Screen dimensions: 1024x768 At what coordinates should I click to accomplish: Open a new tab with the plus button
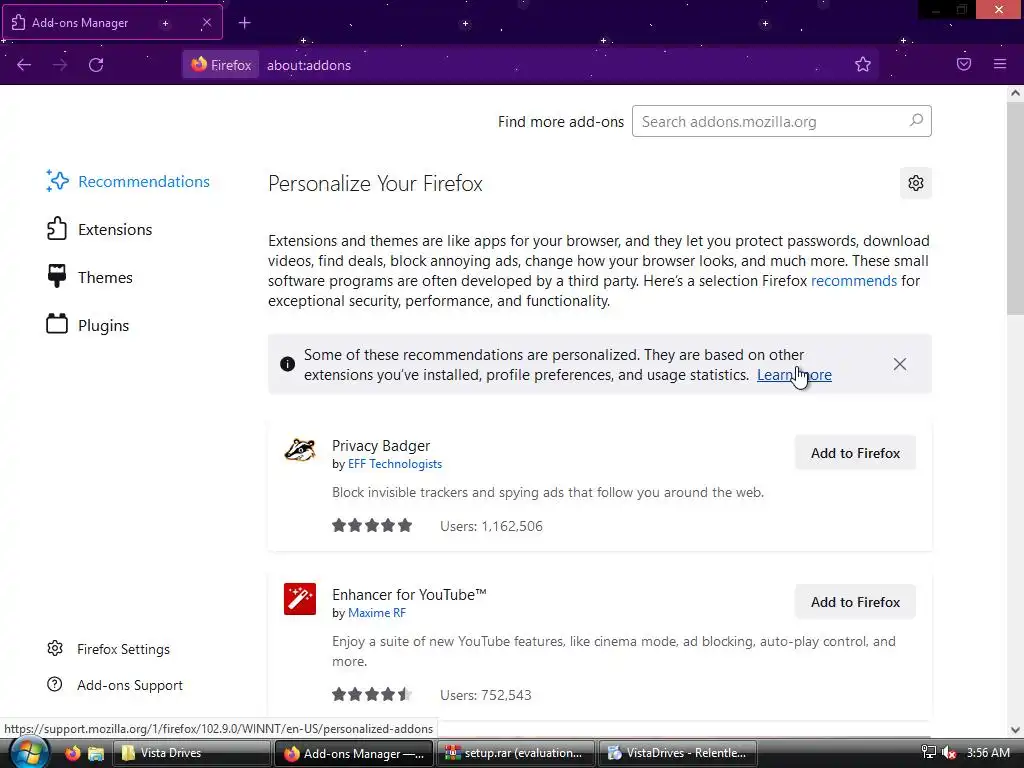coord(244,23)
